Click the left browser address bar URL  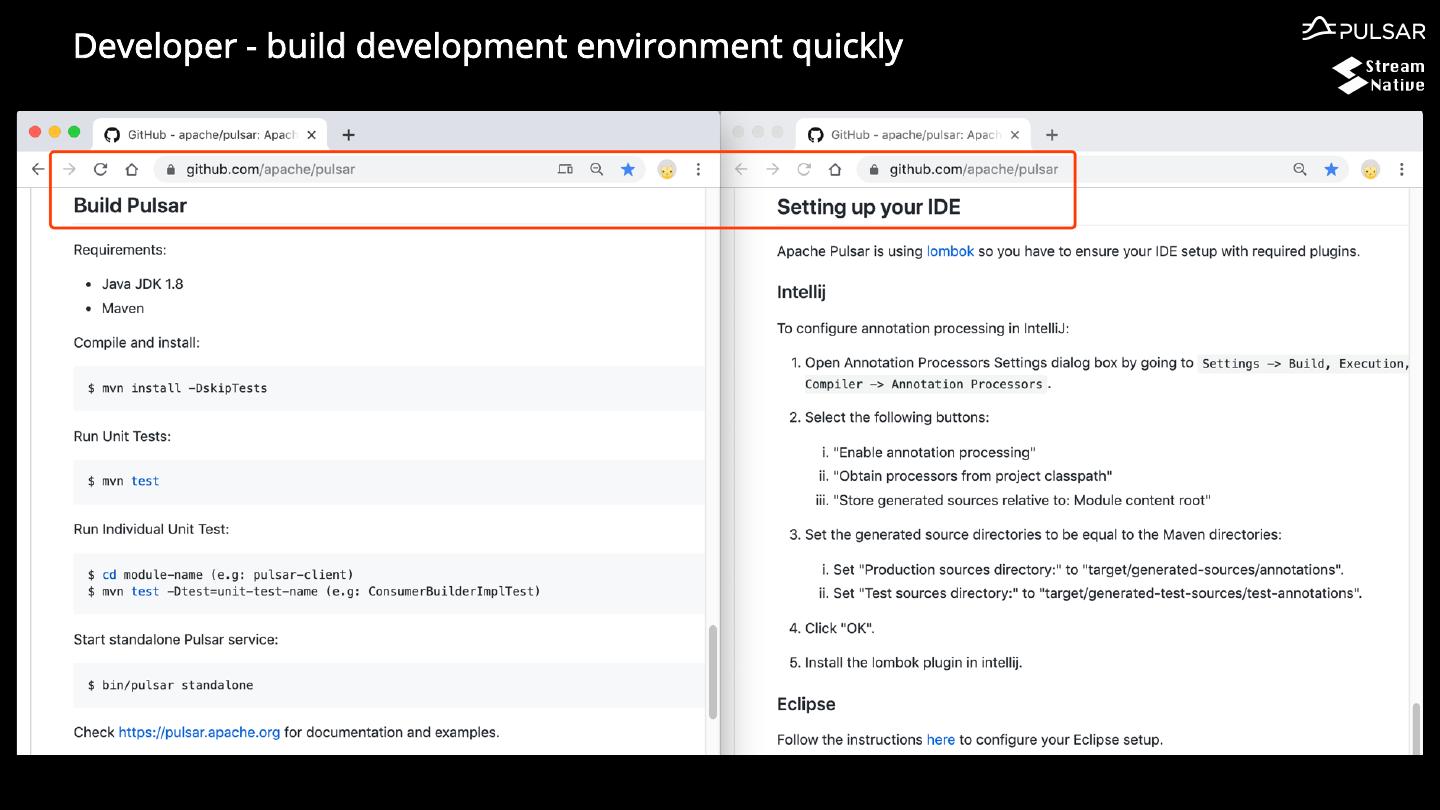(270, 170)
